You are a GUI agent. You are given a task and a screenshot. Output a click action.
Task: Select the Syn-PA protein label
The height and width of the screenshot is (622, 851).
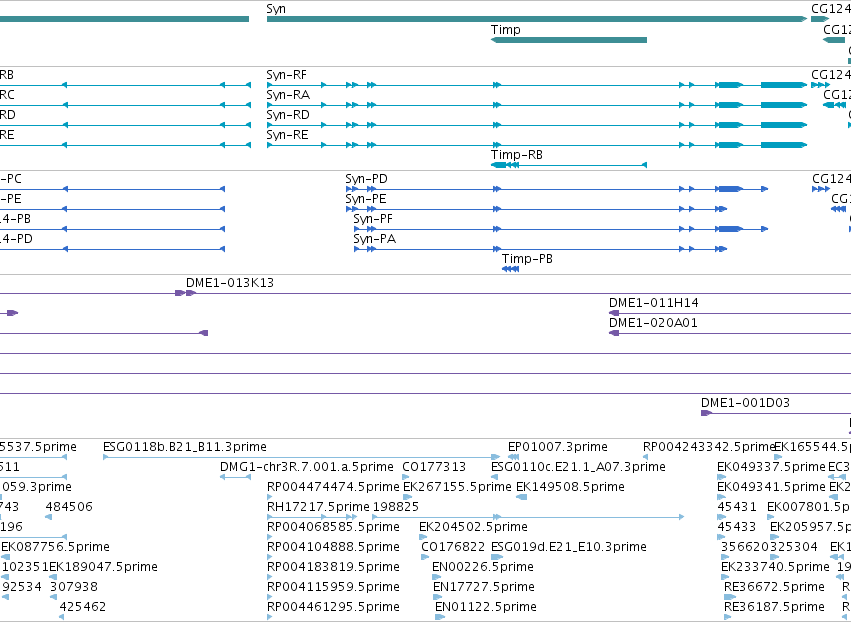(x=374, y=239)
